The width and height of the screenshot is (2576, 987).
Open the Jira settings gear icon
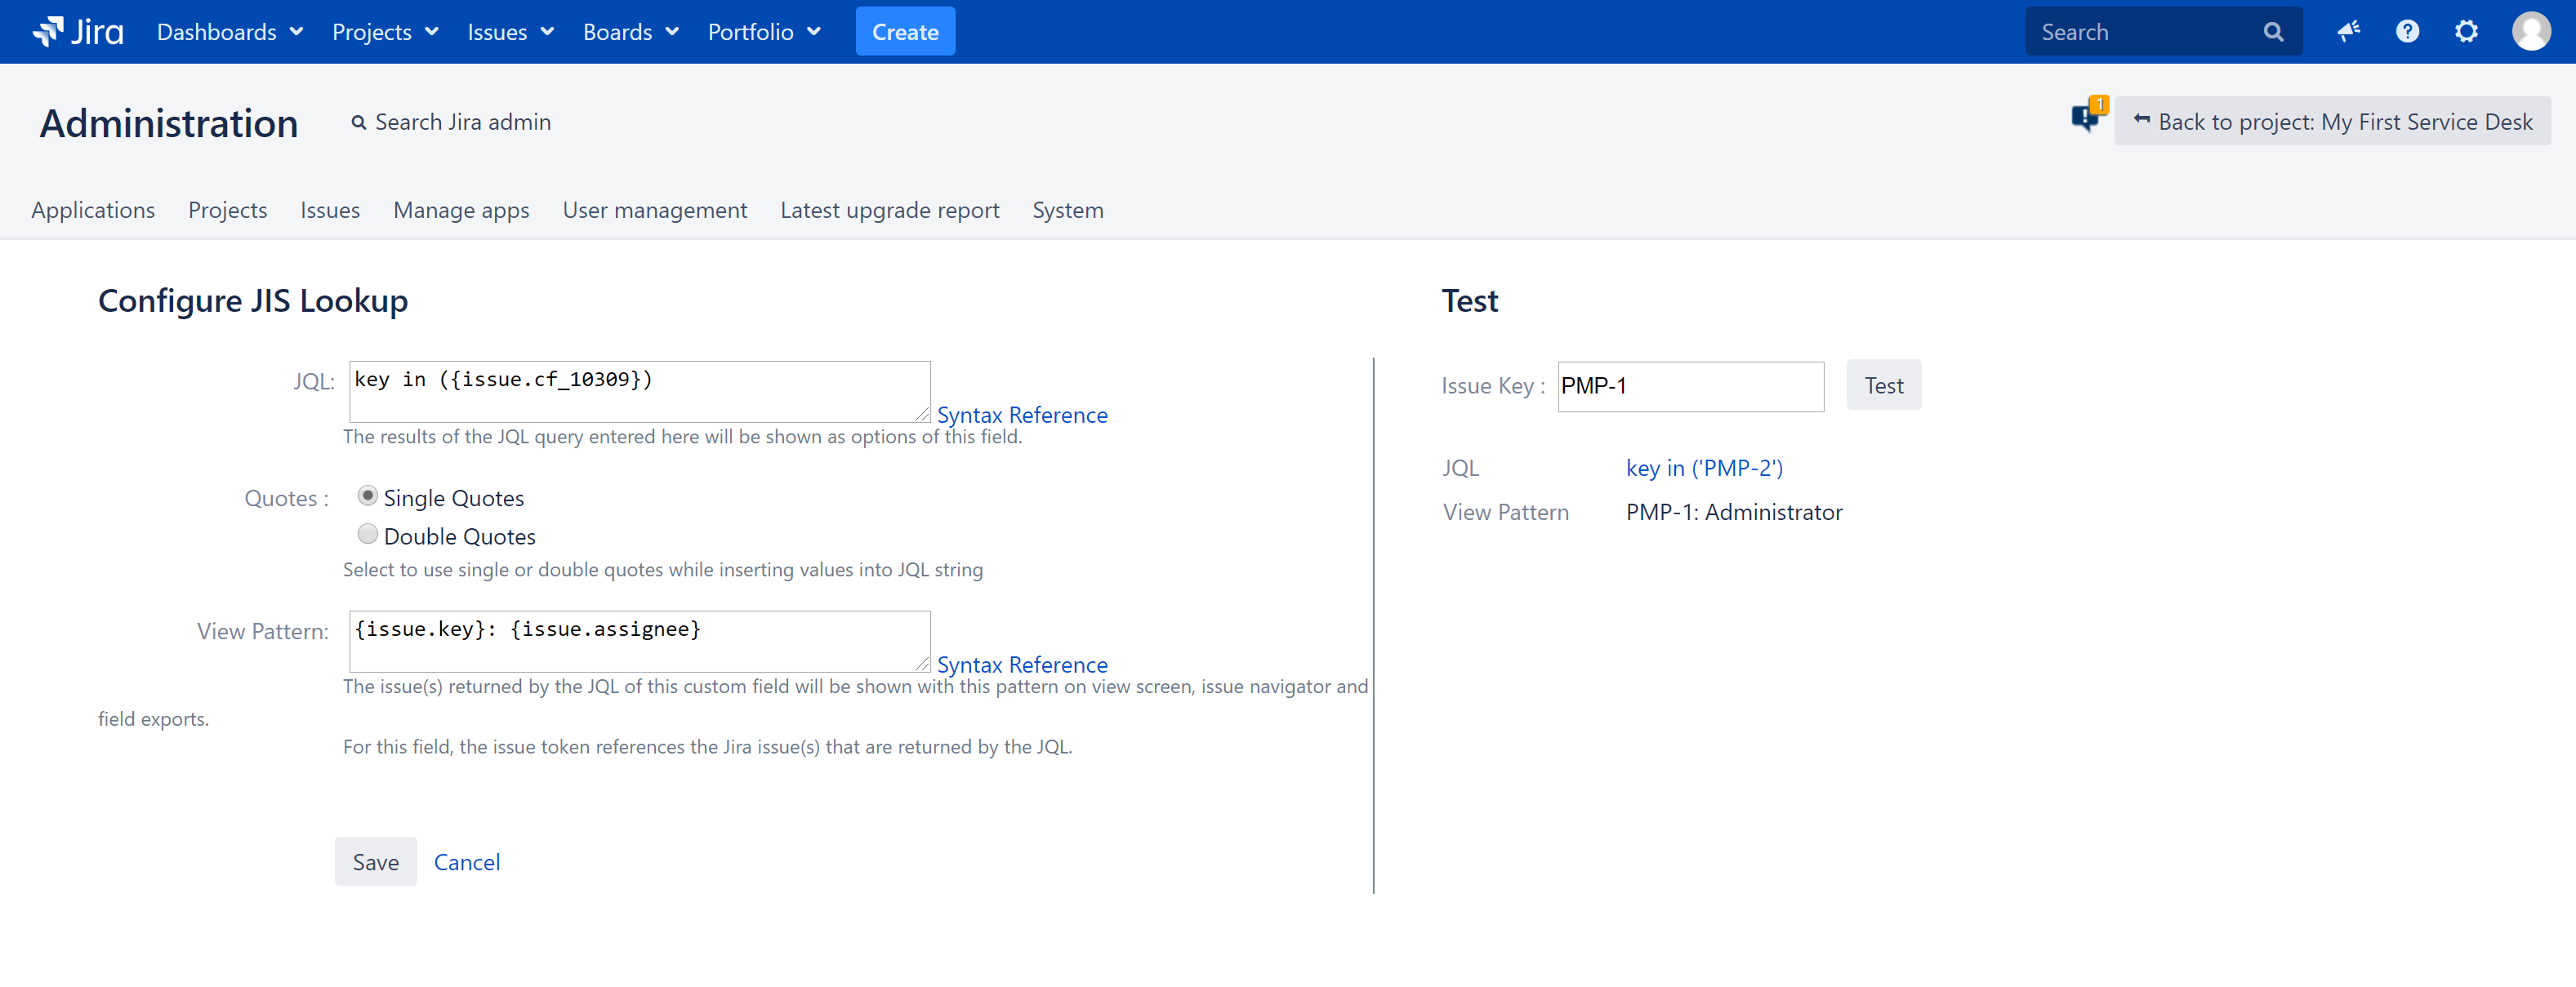[2466, 31]
